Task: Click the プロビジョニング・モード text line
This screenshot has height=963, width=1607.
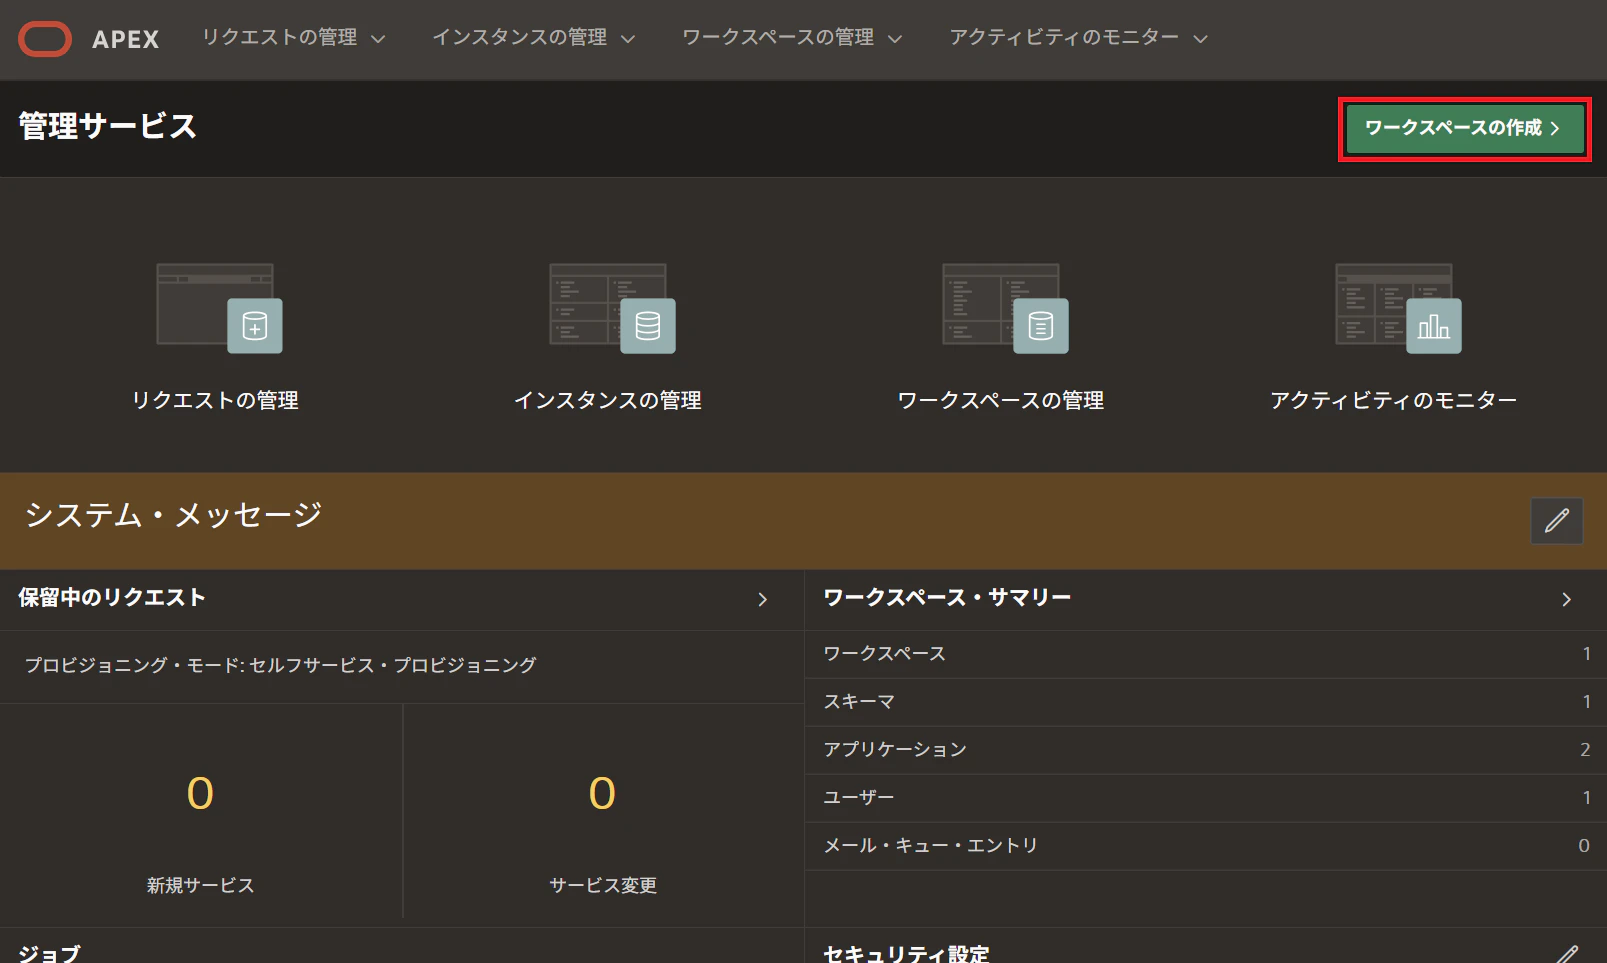Action: click(281, 665)
